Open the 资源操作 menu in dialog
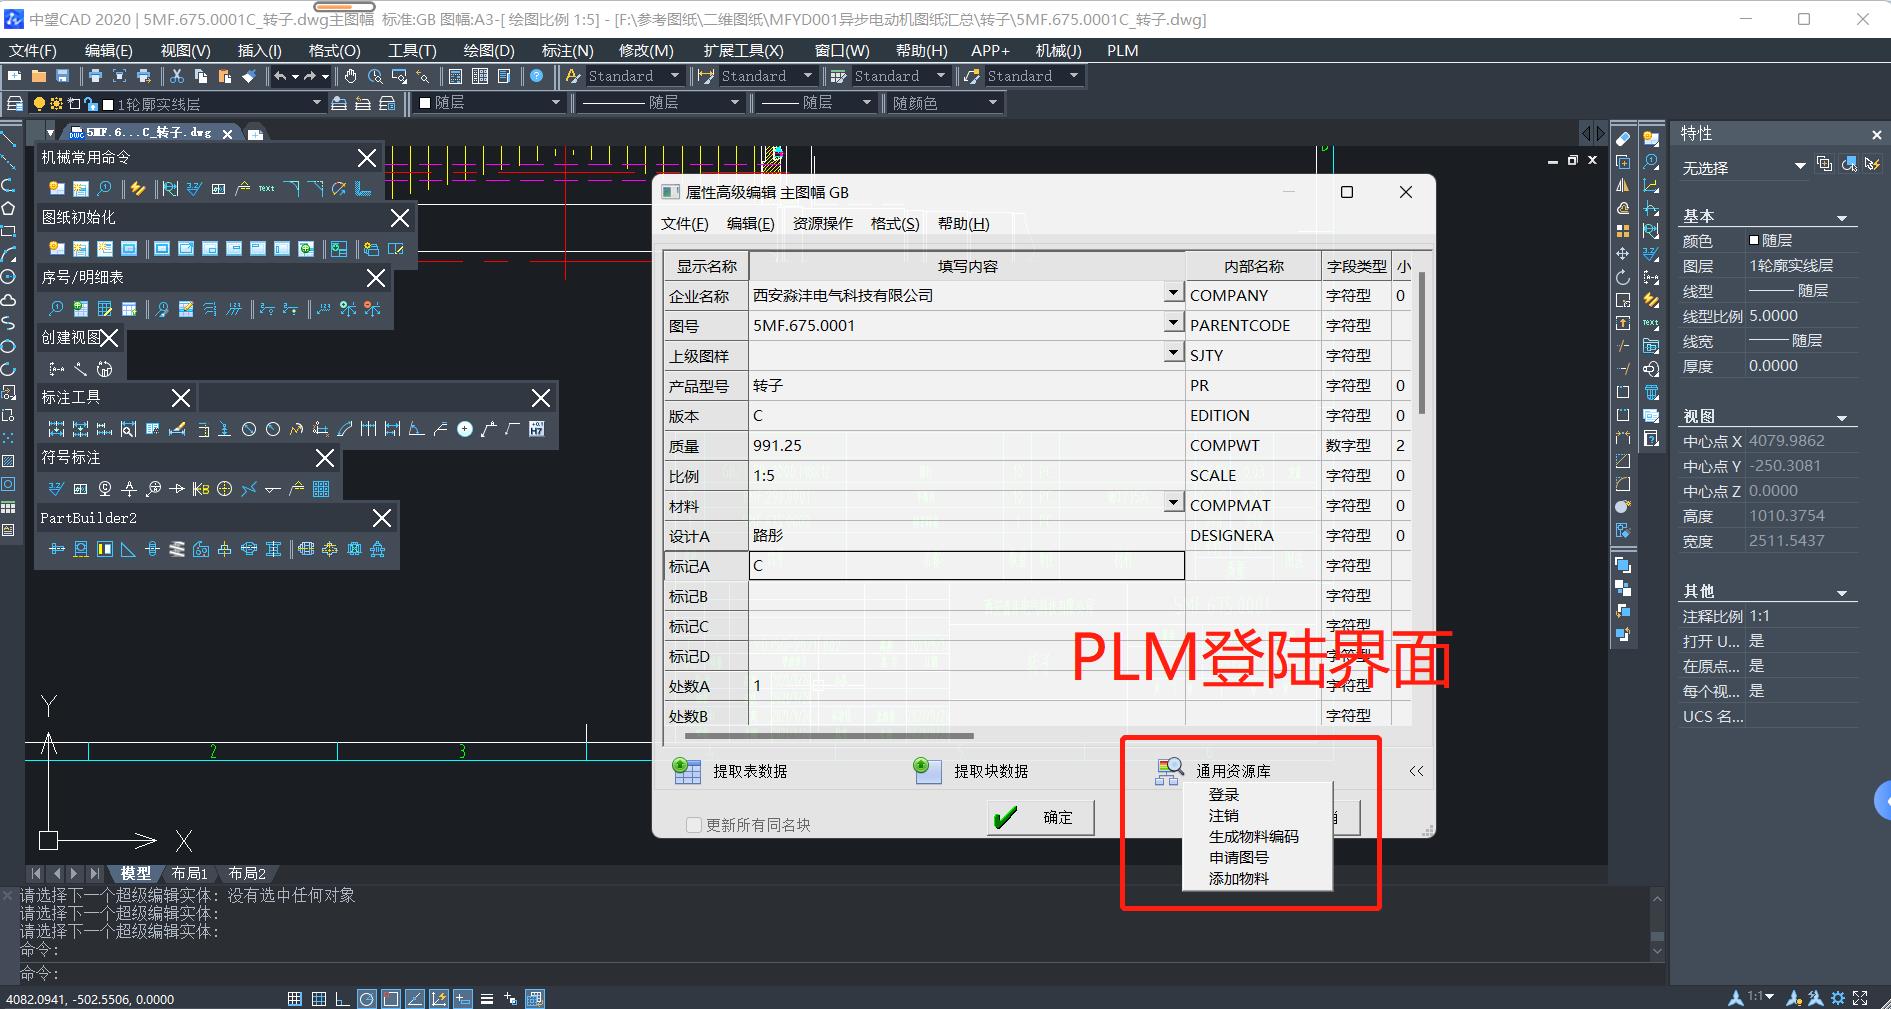The width and height of the screenshot is (1891, 1009). pos(822,224)
